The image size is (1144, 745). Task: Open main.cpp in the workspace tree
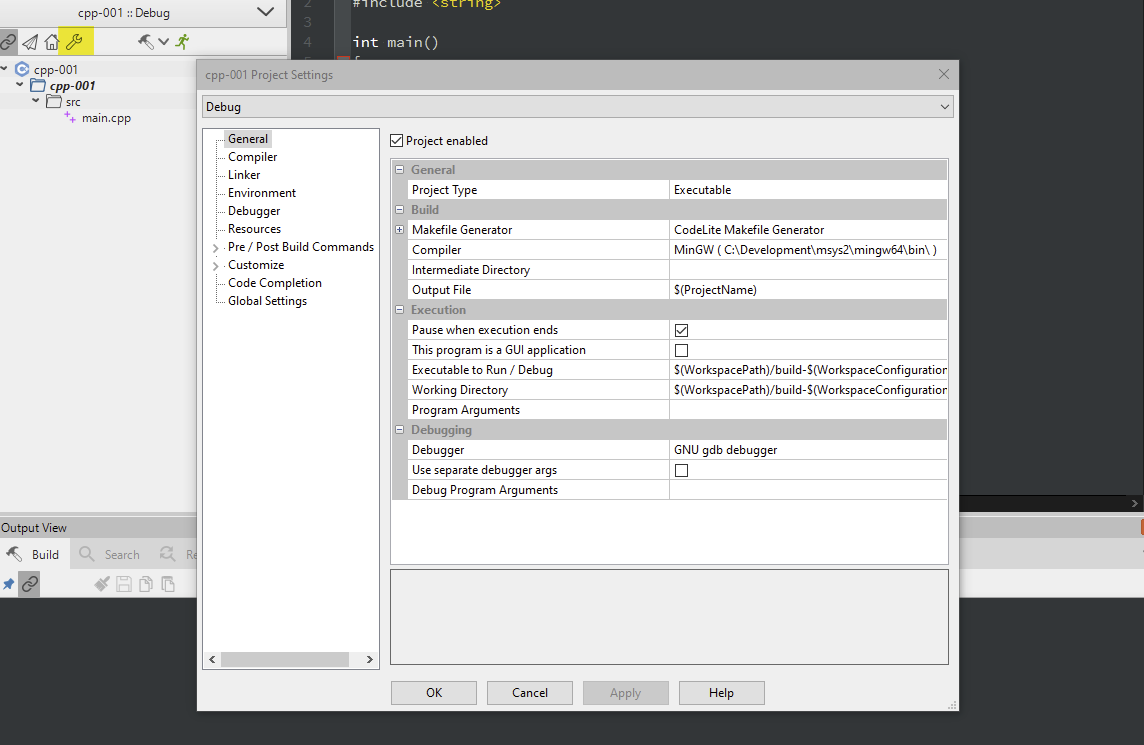pos(106,117)
